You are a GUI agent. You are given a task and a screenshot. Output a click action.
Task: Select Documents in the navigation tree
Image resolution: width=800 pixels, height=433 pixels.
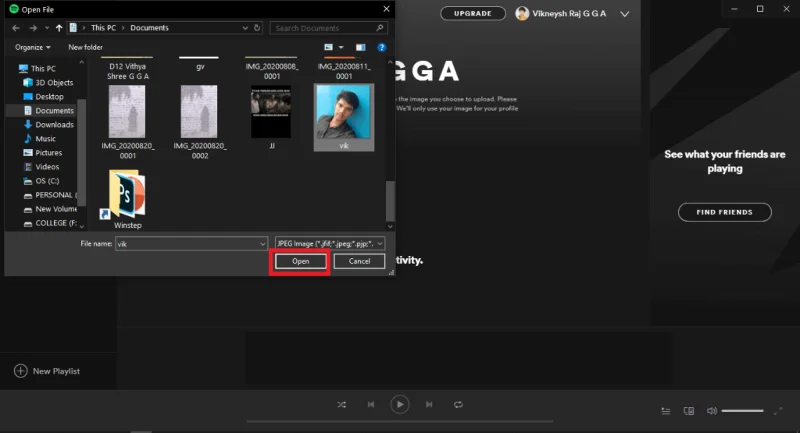(49, 111)
